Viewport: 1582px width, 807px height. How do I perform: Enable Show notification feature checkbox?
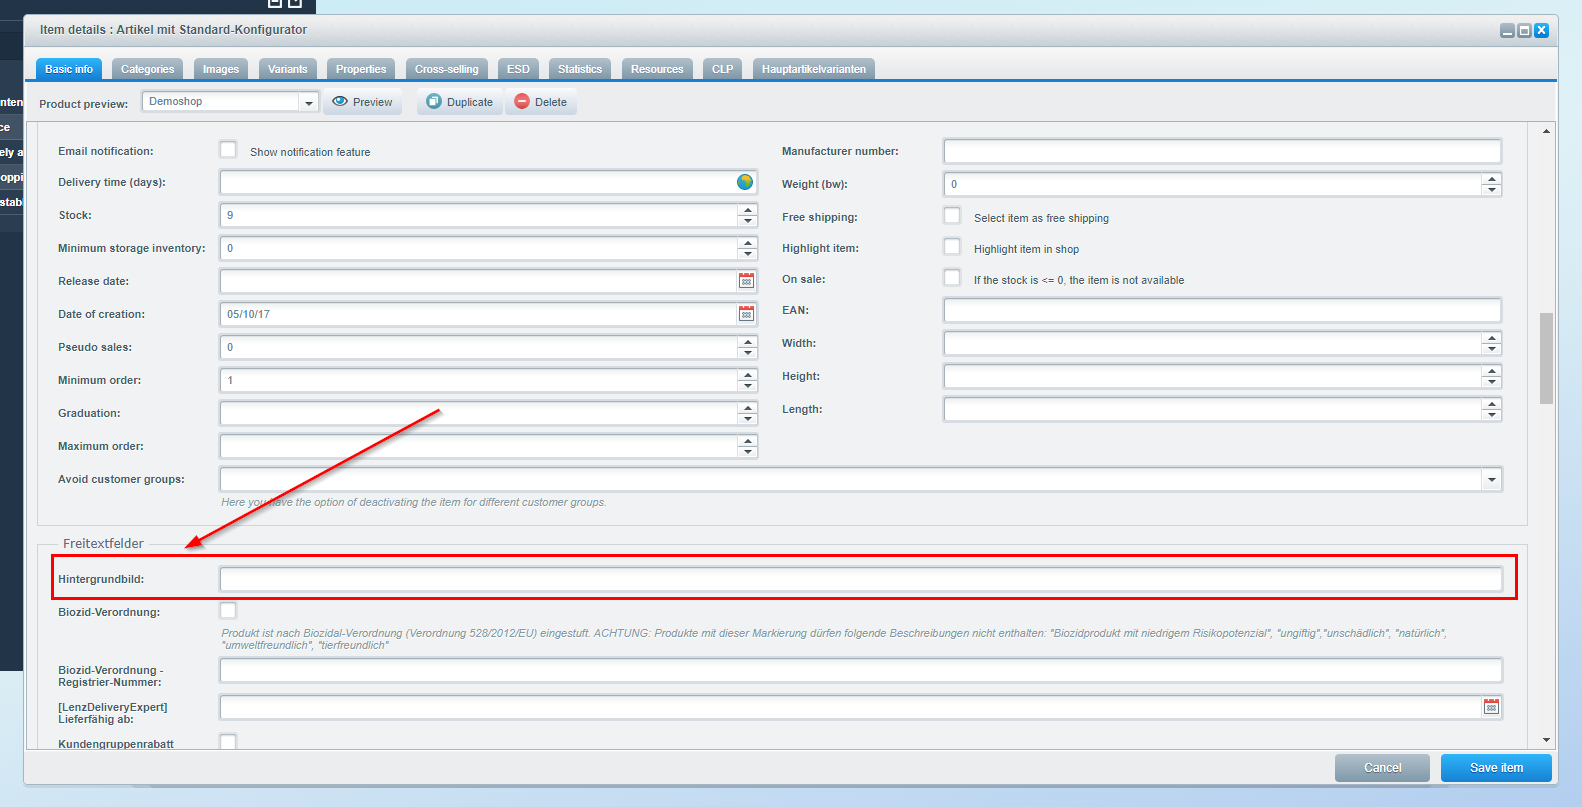click(x=228, y=150)
